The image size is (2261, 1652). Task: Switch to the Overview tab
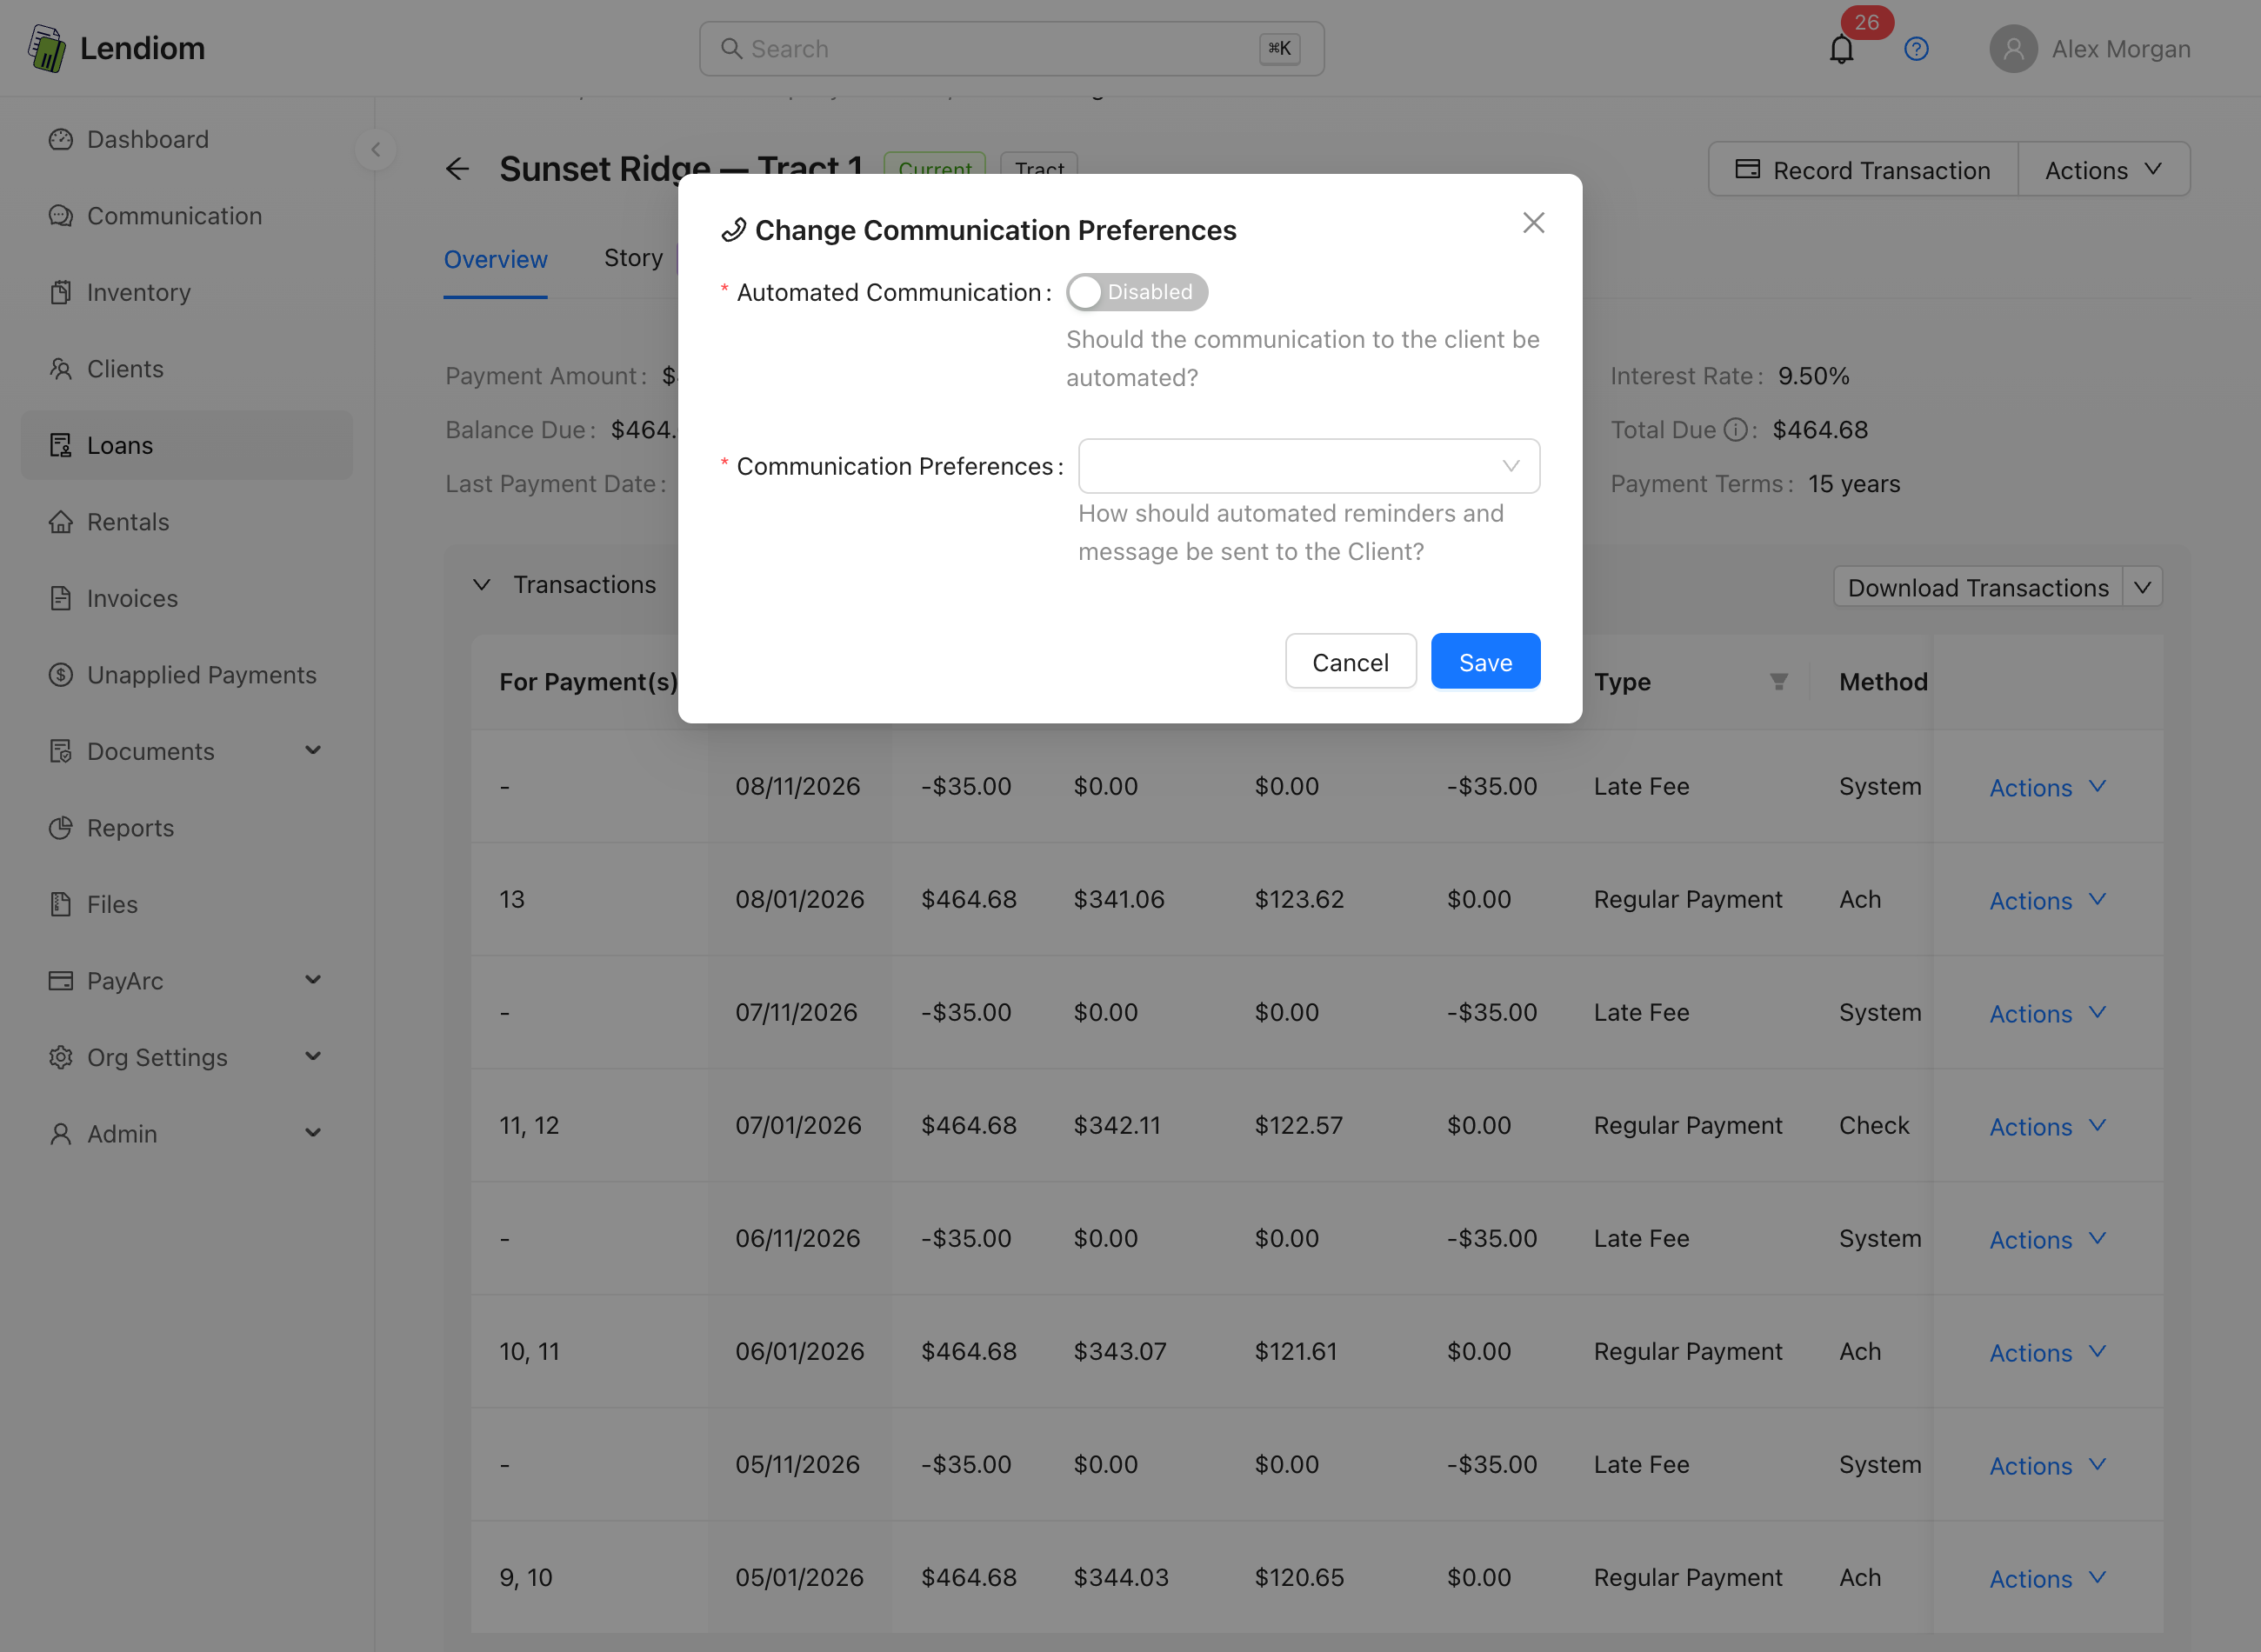tap(495, 260)
